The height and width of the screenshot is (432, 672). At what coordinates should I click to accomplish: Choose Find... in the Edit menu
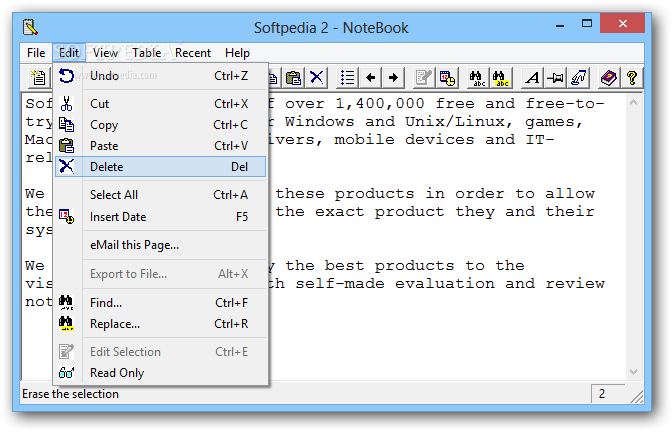coord(161,303)
